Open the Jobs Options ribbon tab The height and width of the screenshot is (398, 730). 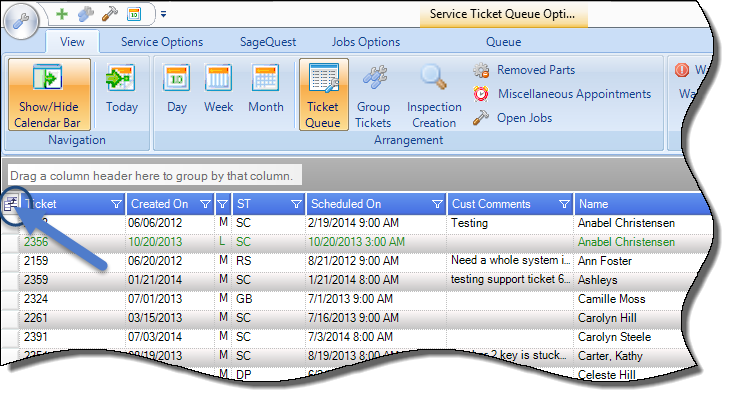coord(366,42)
